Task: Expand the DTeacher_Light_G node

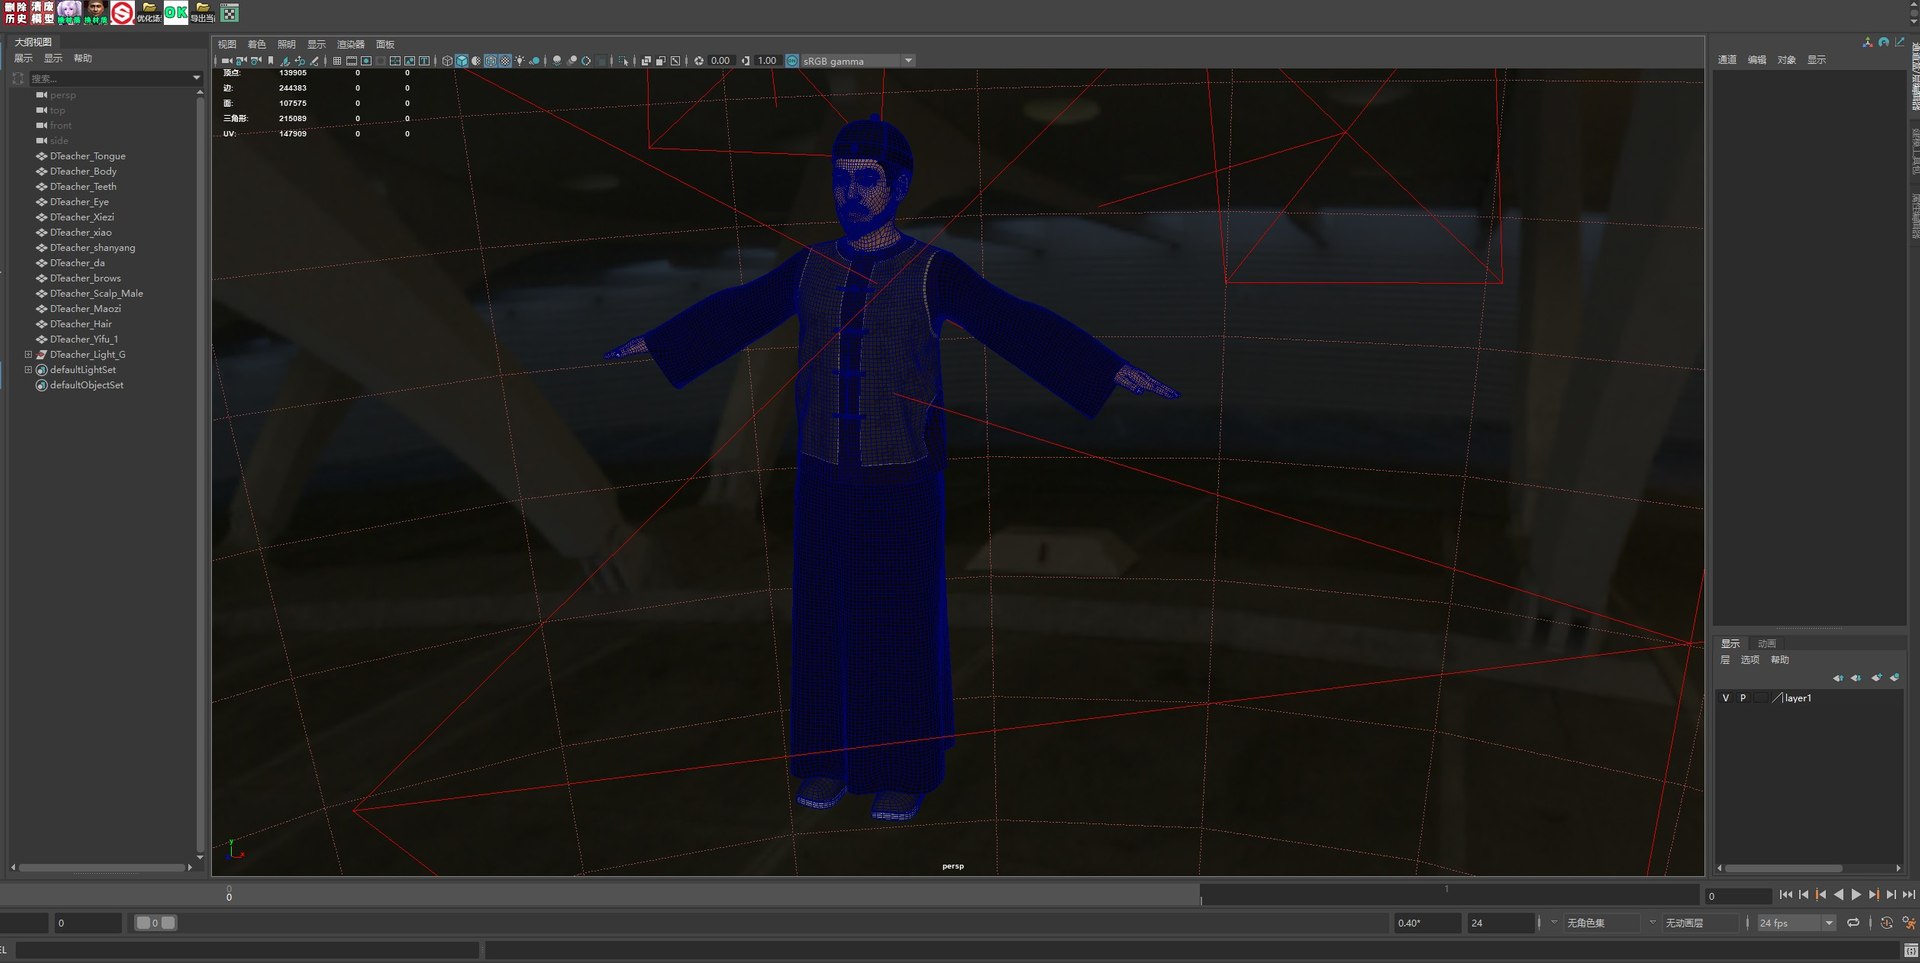Action: tap(28, 355)
